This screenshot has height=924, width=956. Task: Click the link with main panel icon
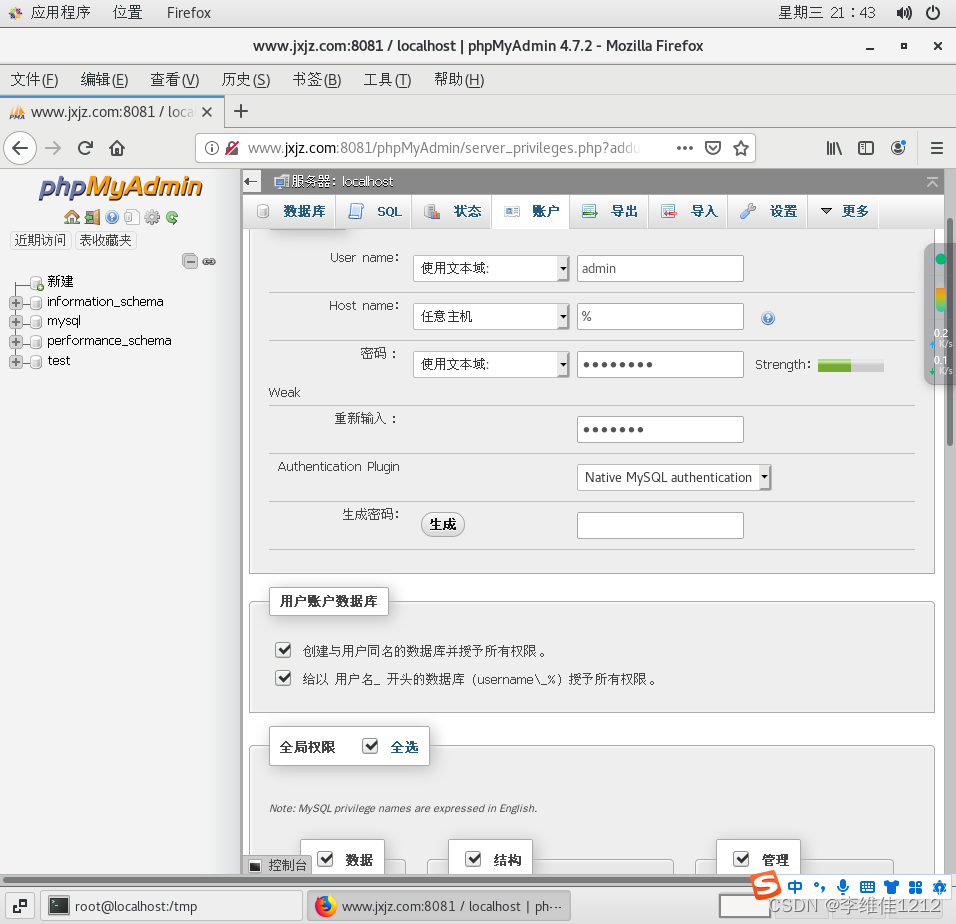(209, 261)
